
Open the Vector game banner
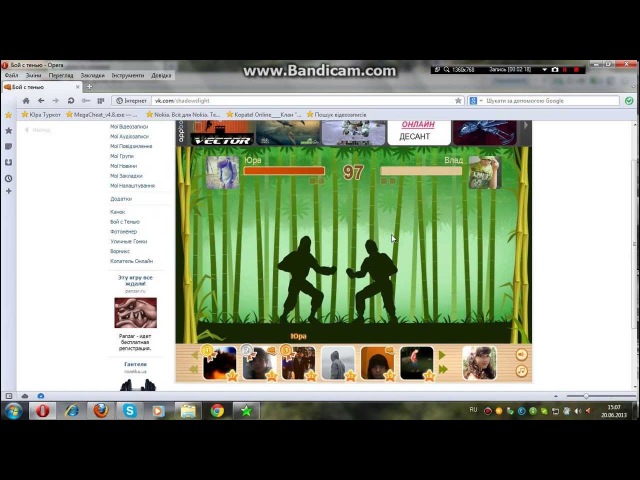(x=222, y=133)
